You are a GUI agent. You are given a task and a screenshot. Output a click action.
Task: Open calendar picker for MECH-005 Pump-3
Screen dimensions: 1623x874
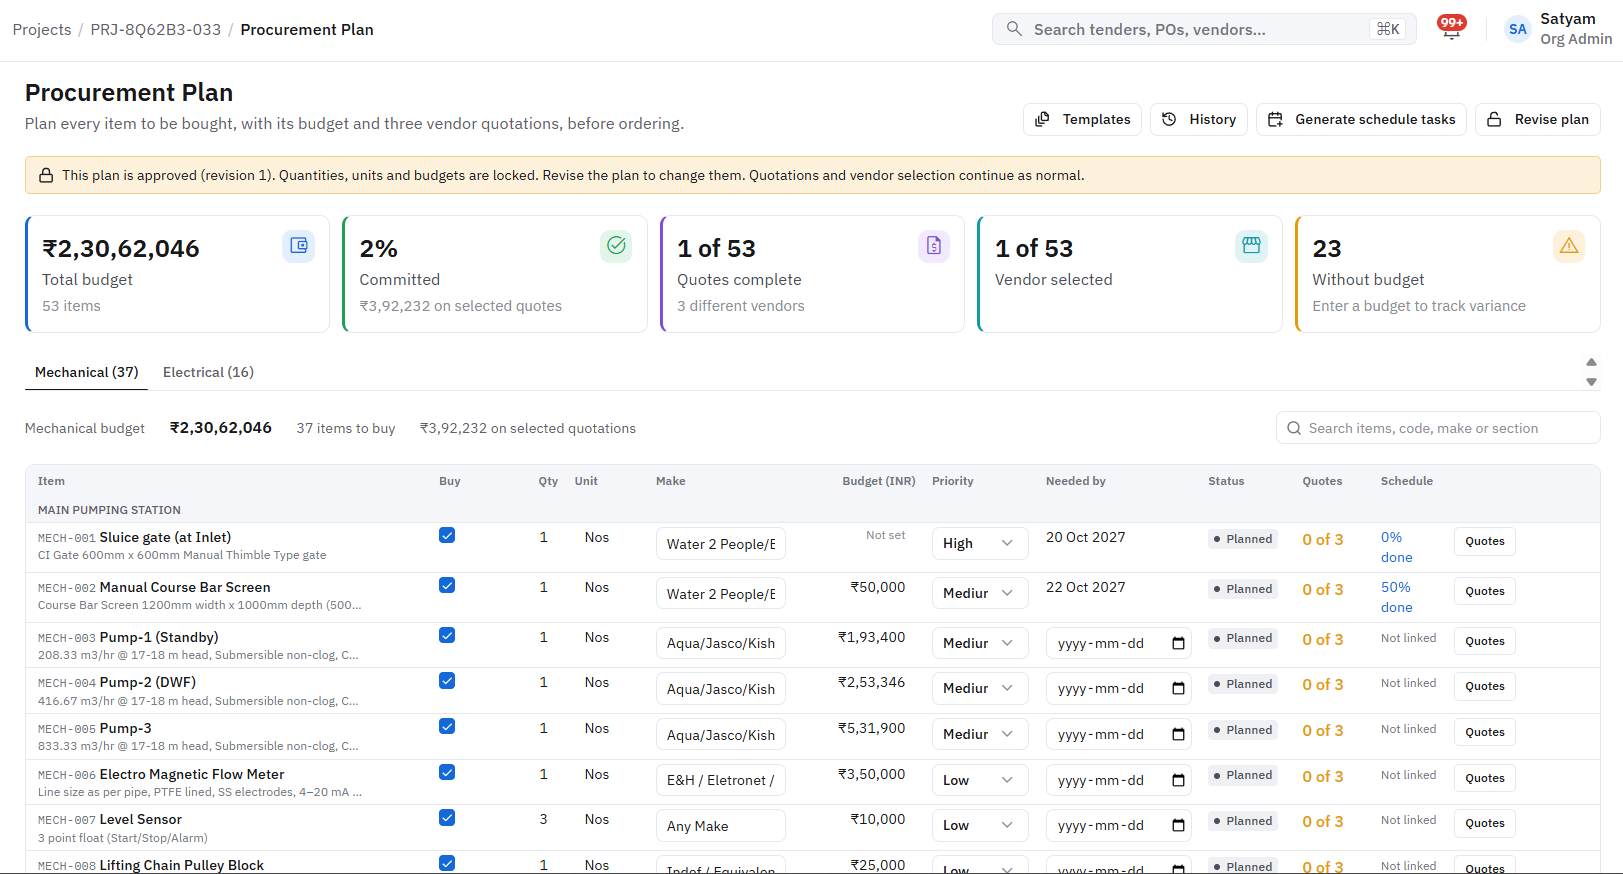(x=1179, y=734)
